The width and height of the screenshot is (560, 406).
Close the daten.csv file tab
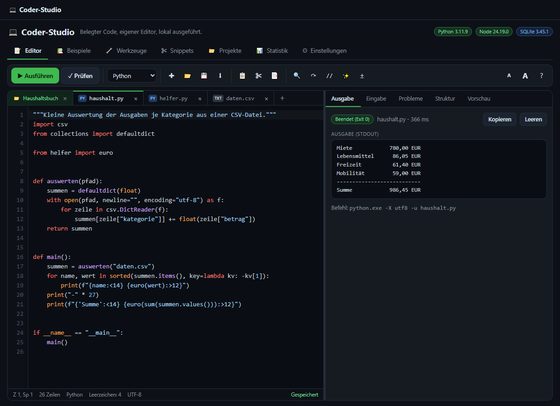(266, 99)
